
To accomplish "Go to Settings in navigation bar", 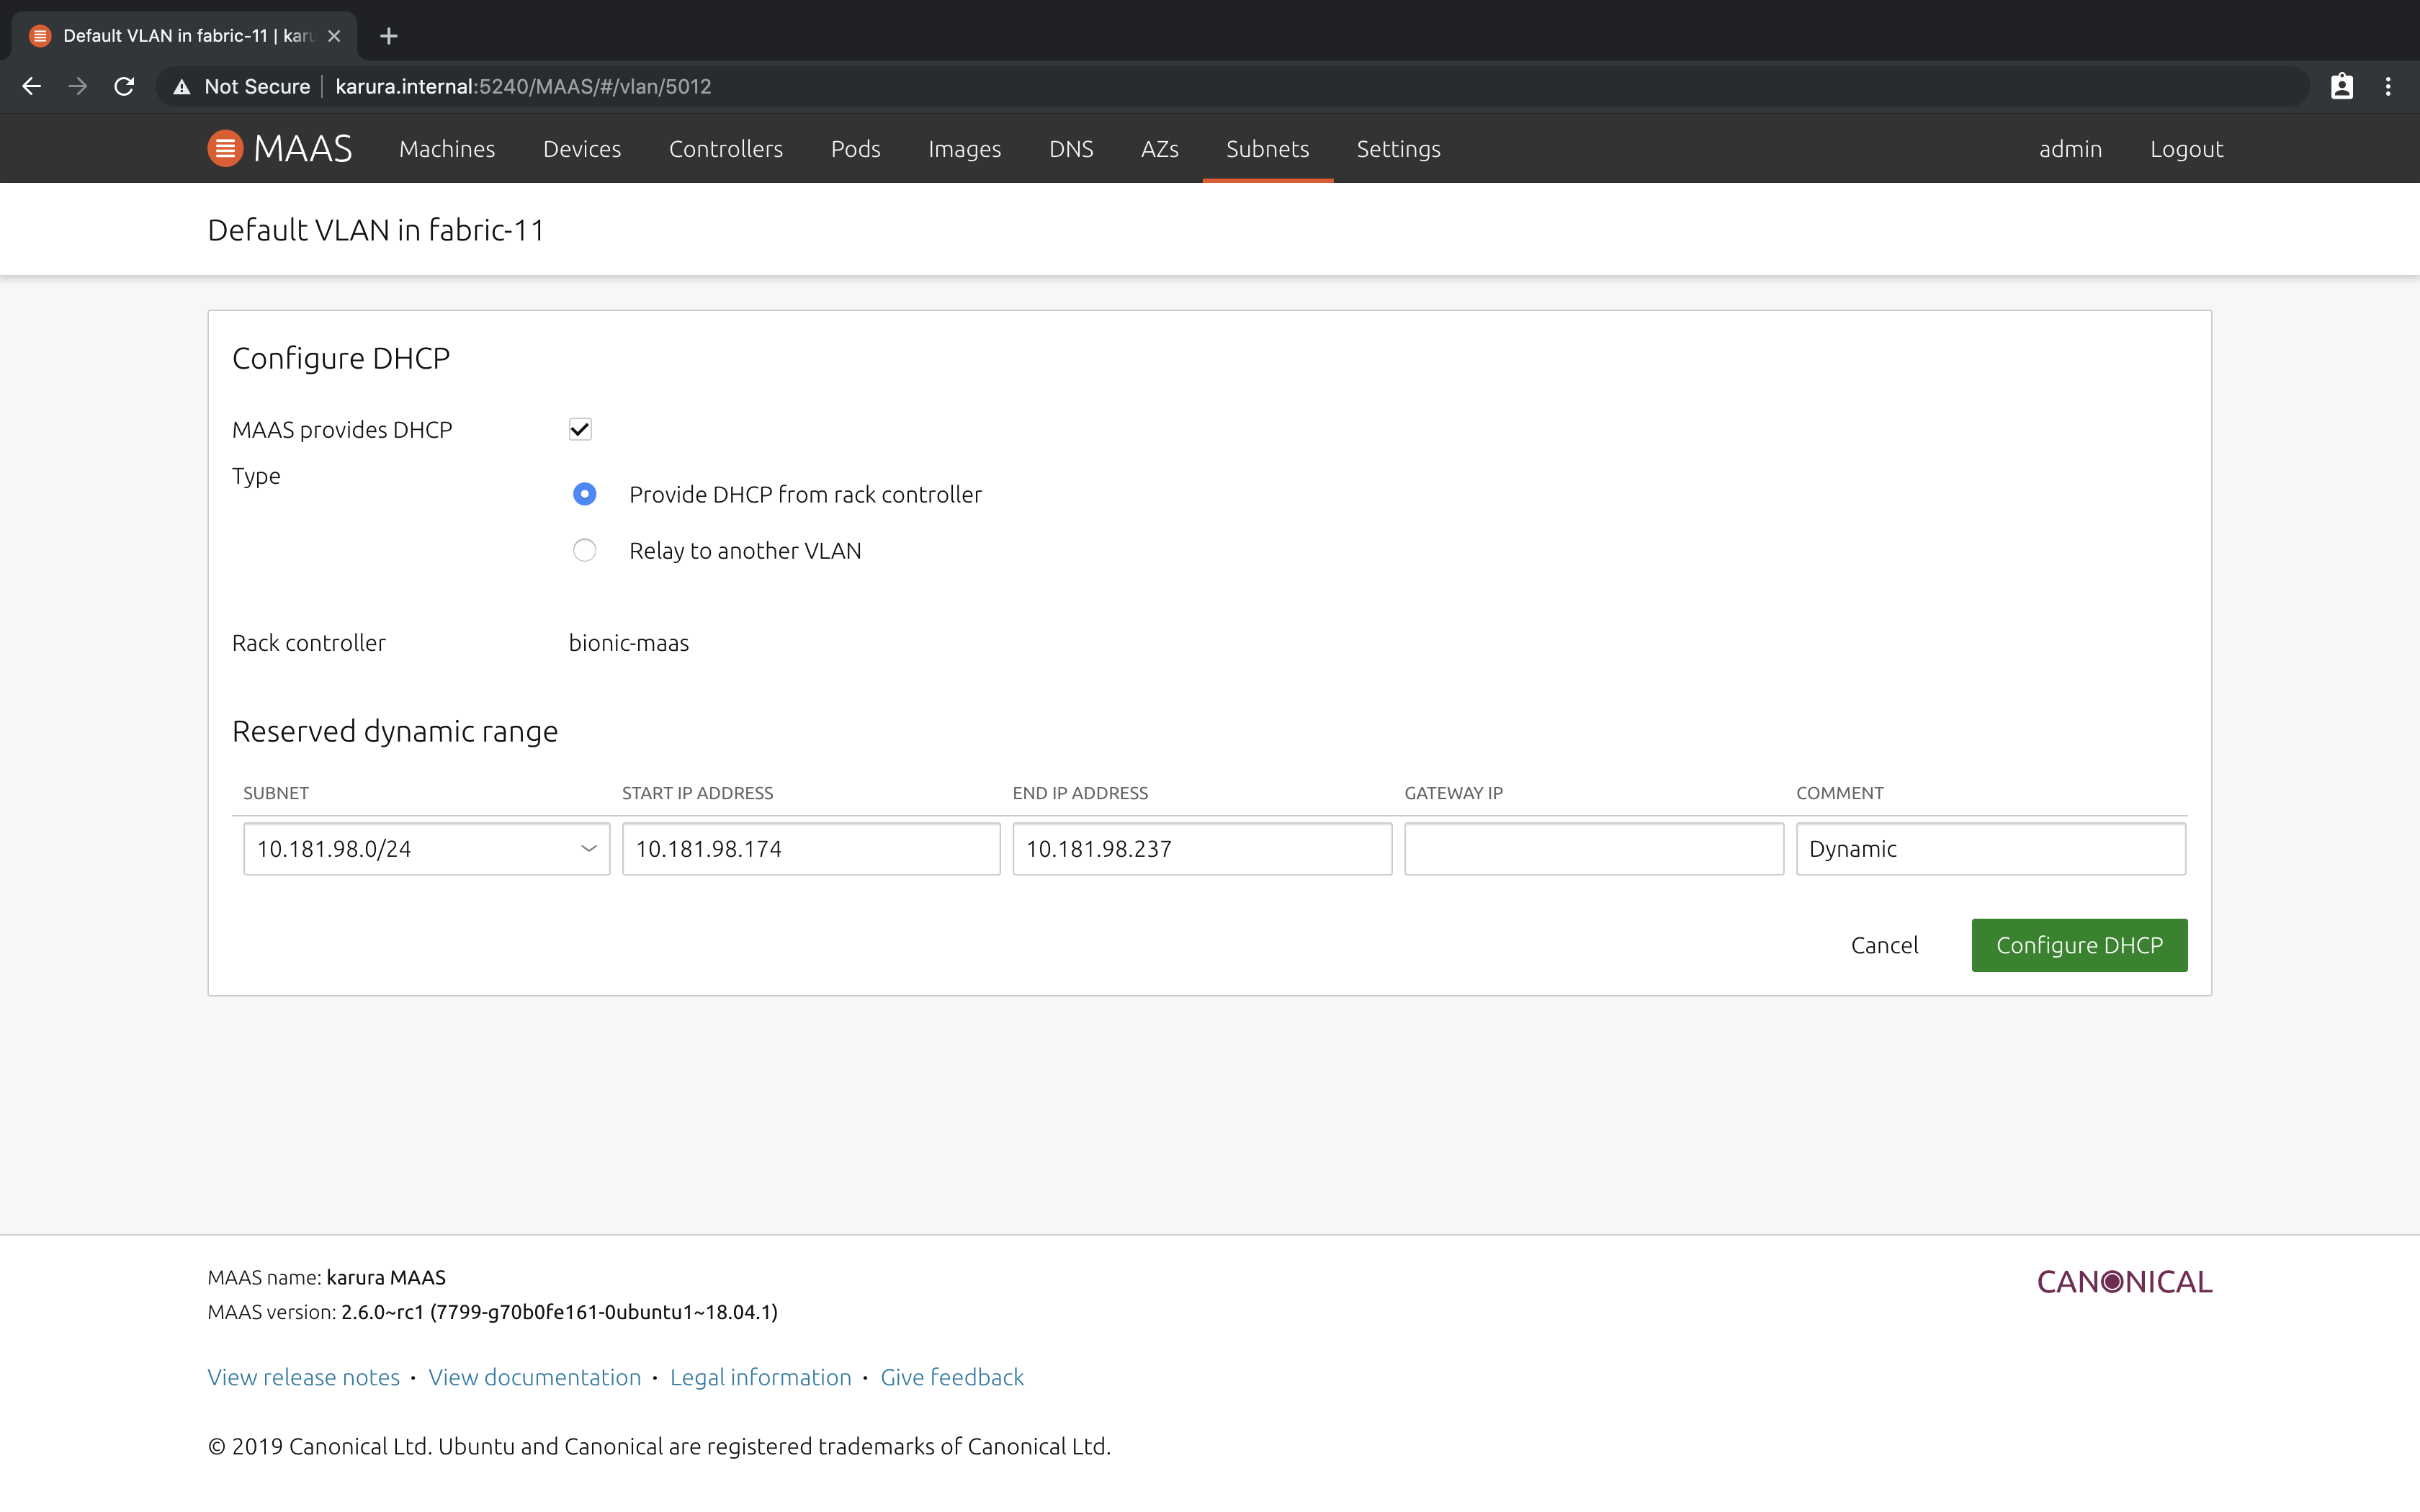I will (x=1398, y=149).
